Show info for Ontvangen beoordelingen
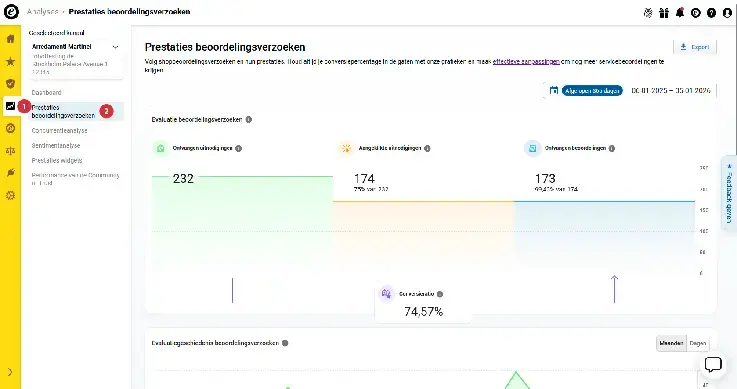This screenshot has width=737, height=389. click(x=612, y=148)
